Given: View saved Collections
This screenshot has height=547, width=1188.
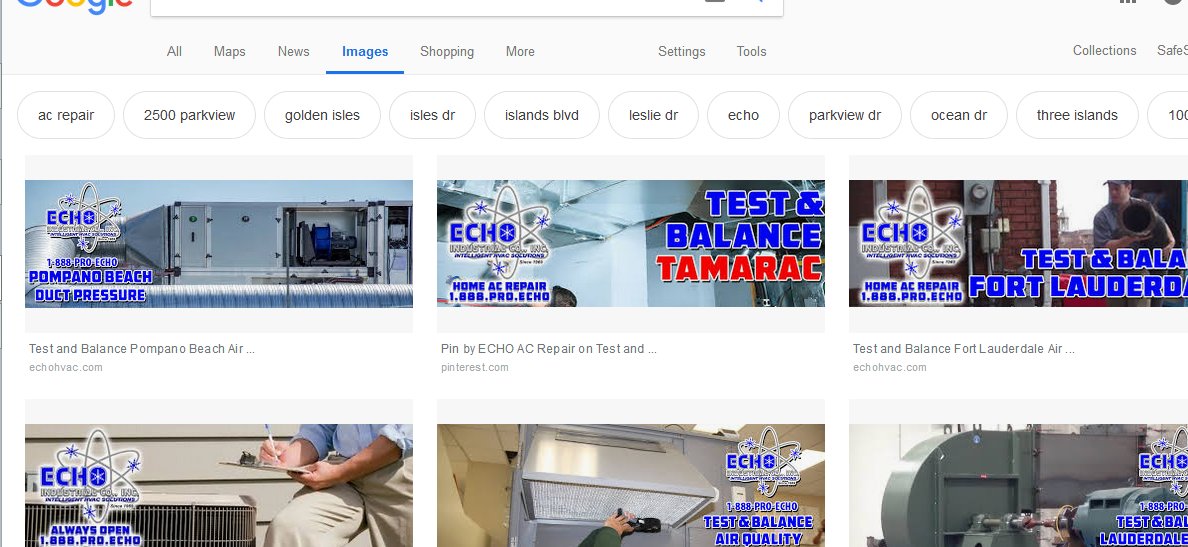Looking at the screenshot, I should pyautogui.click(x=1104, y=51).
